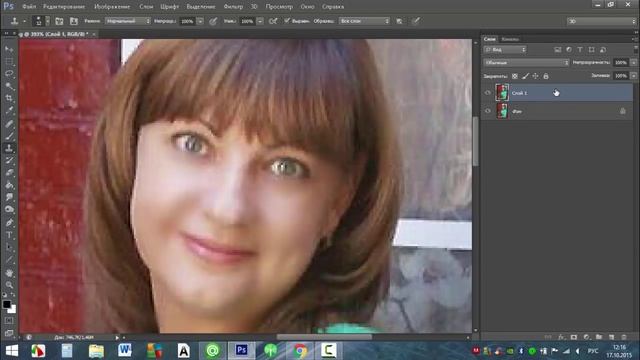This screenshot has height=360, width=640.
Task: Select the Lasso tool
Action: (9, 74)
